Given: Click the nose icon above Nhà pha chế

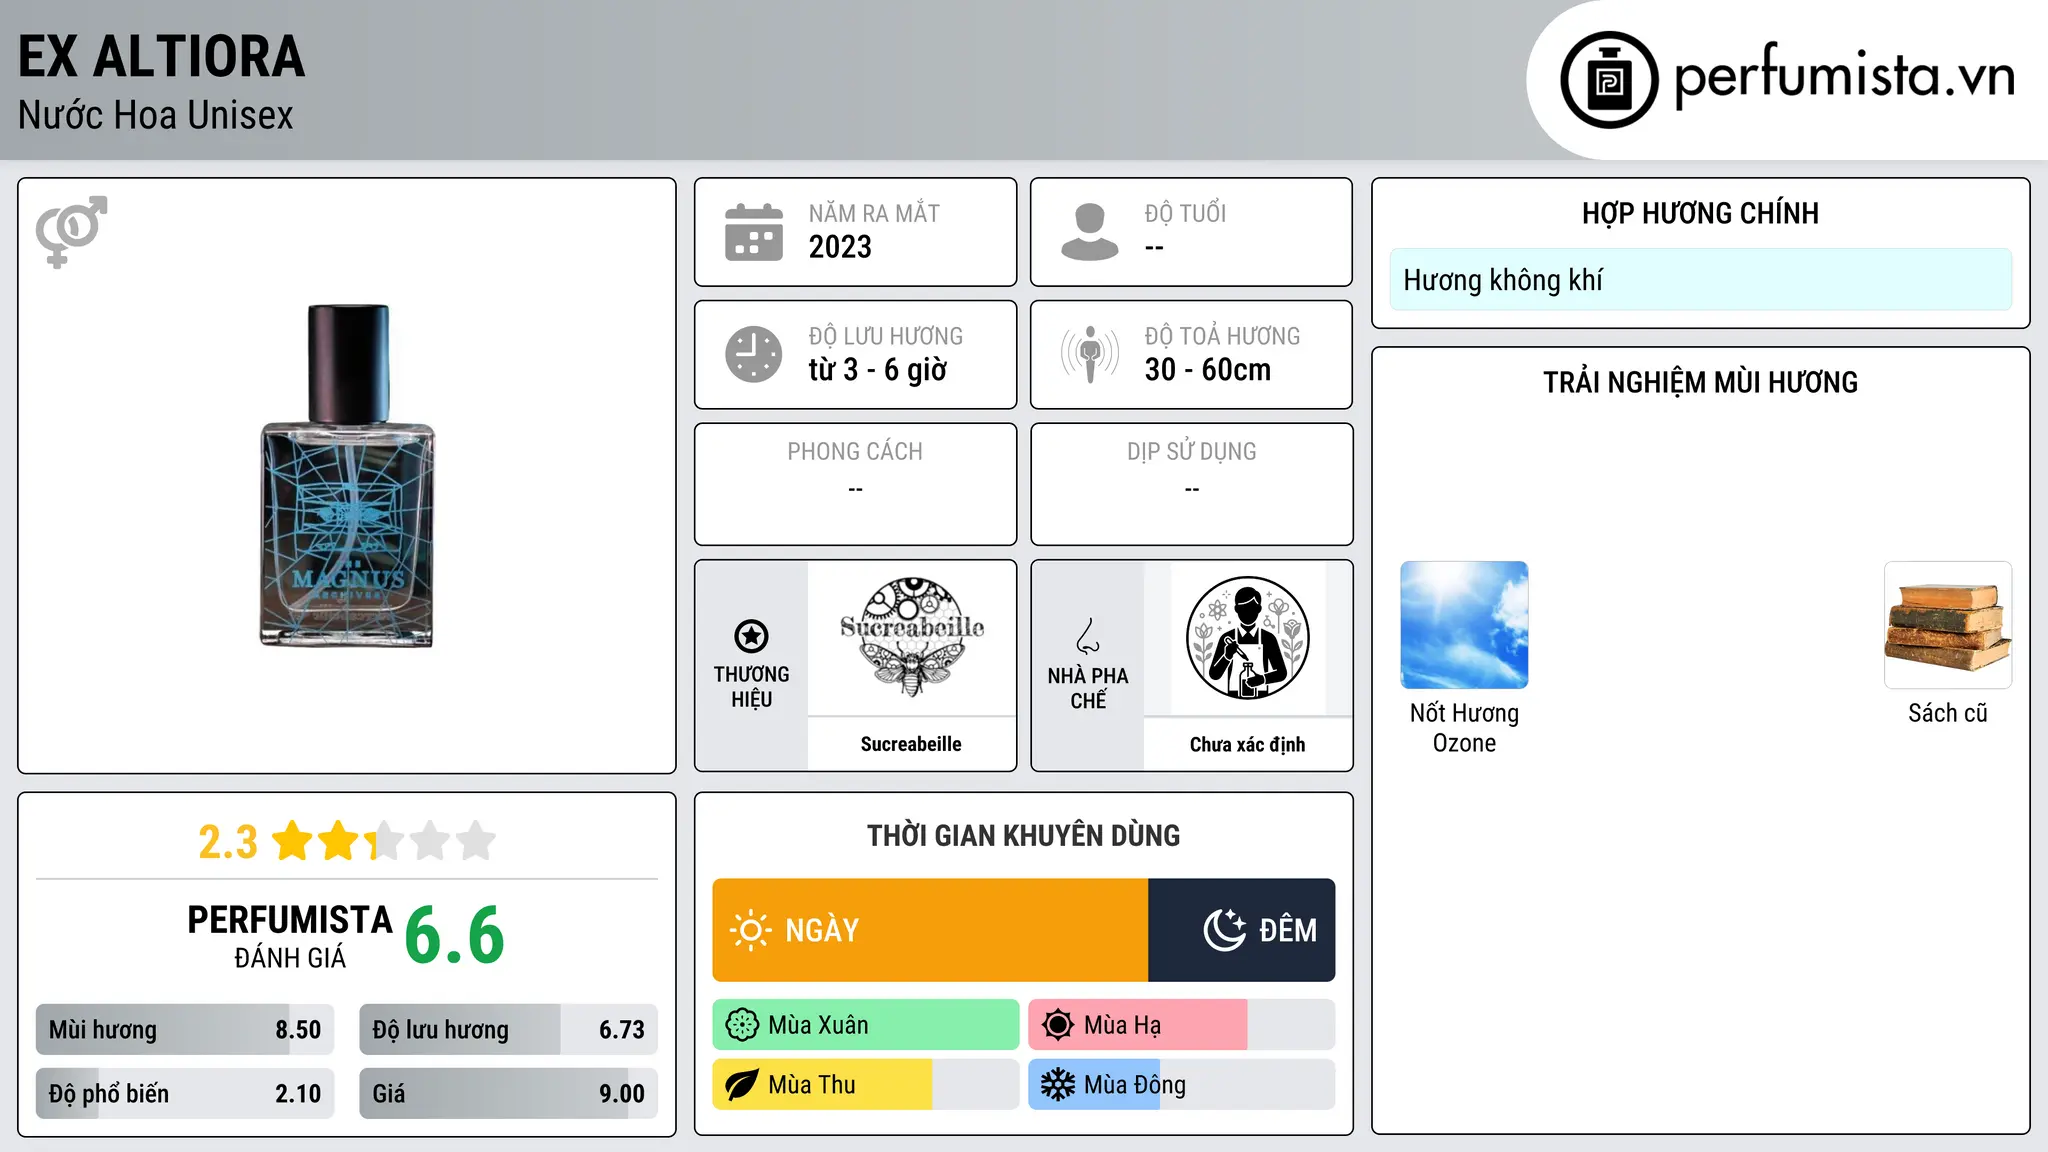Looking at the screenshot, I should click(x=1088, y=636).
